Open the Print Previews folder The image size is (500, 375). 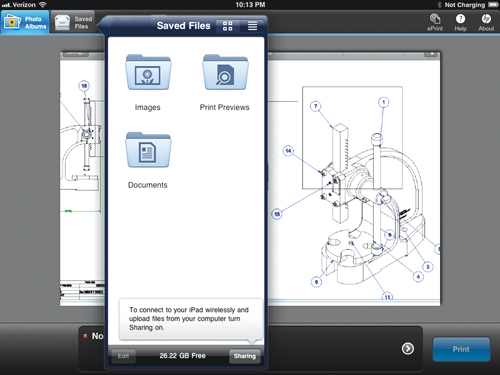point(225,72)
